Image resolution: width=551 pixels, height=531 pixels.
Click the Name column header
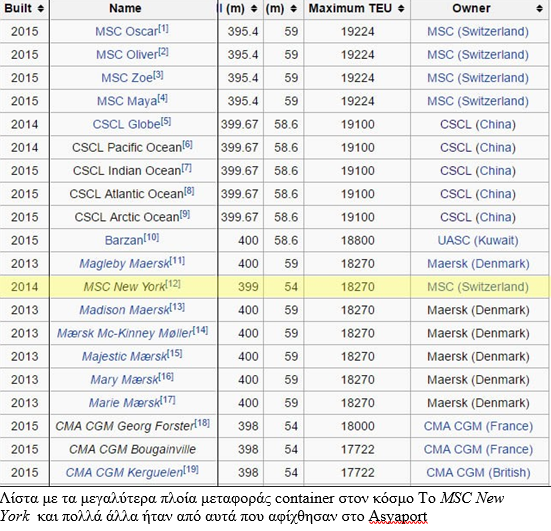(125, 8)
